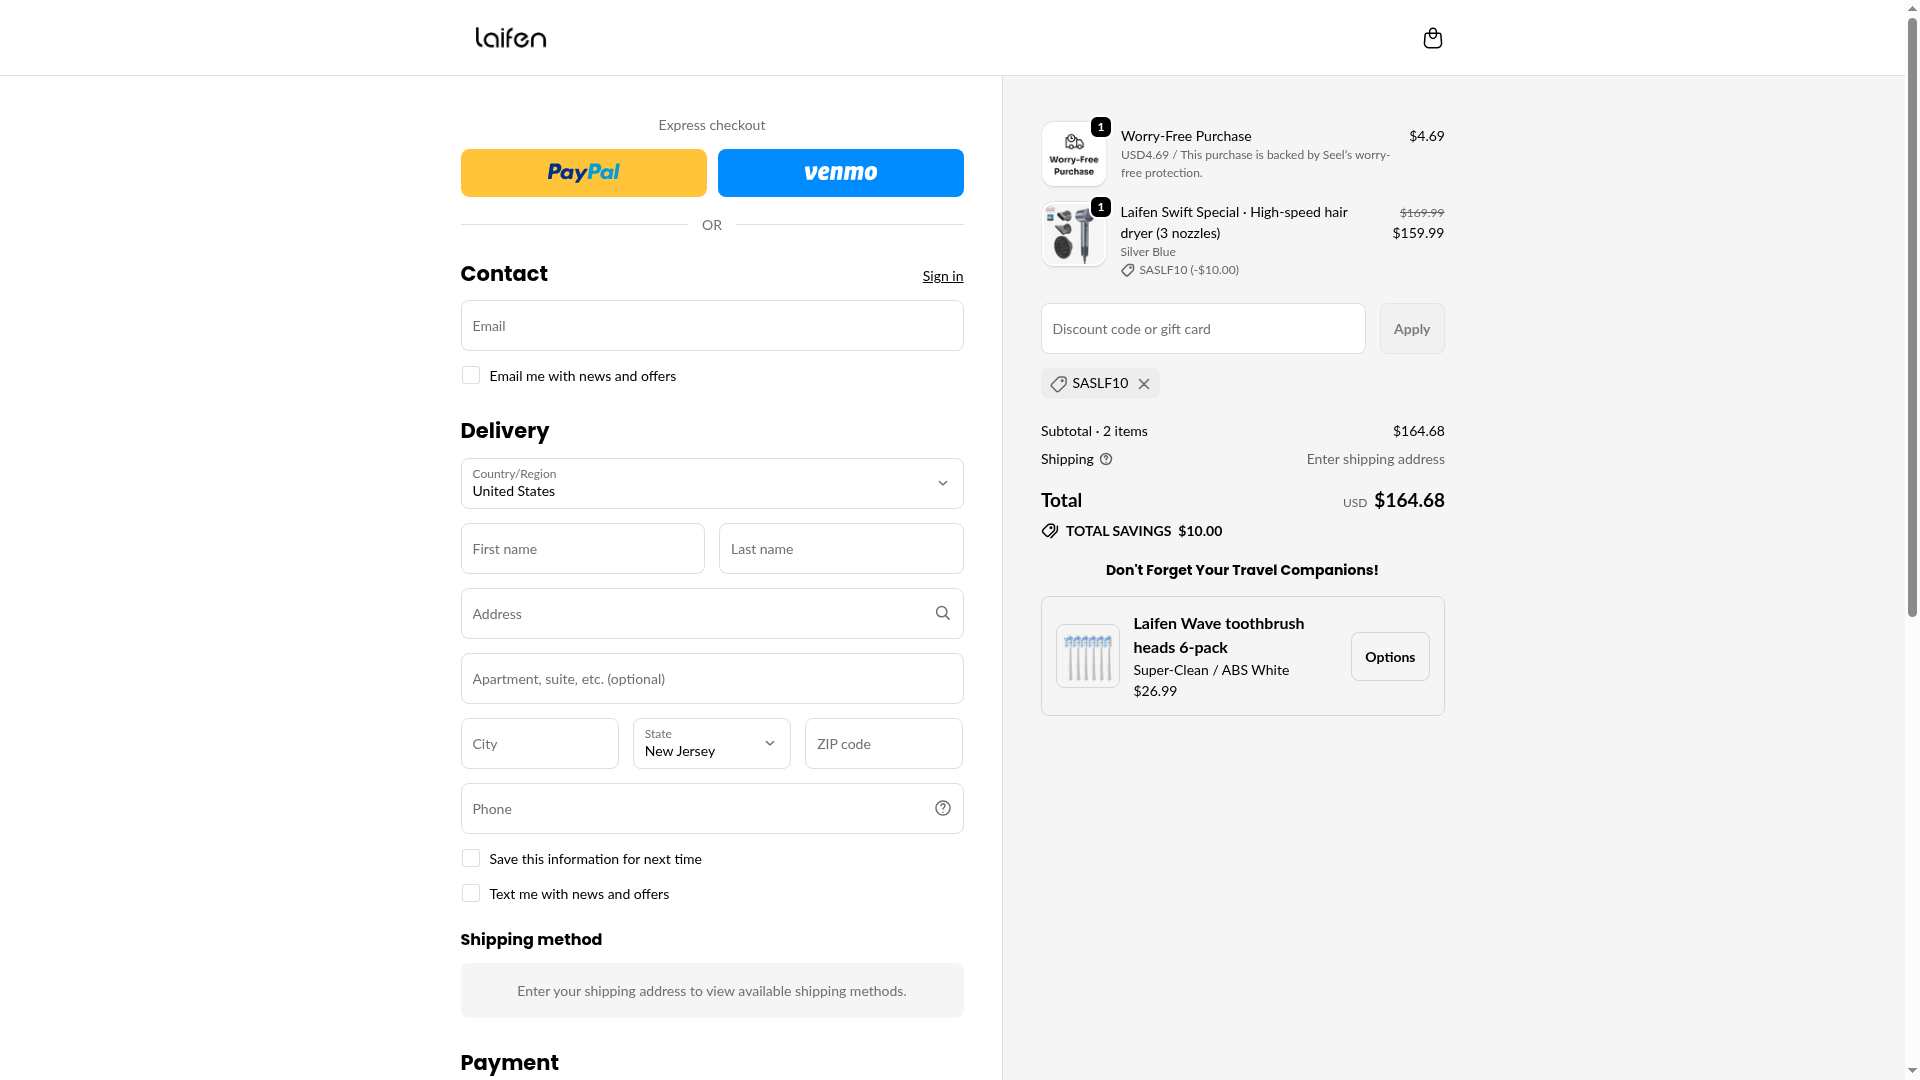The width and height of the screenshot is (1920, 1080).
Task: Pay with the PayPal express button
Action: click(x=583, y=173)
